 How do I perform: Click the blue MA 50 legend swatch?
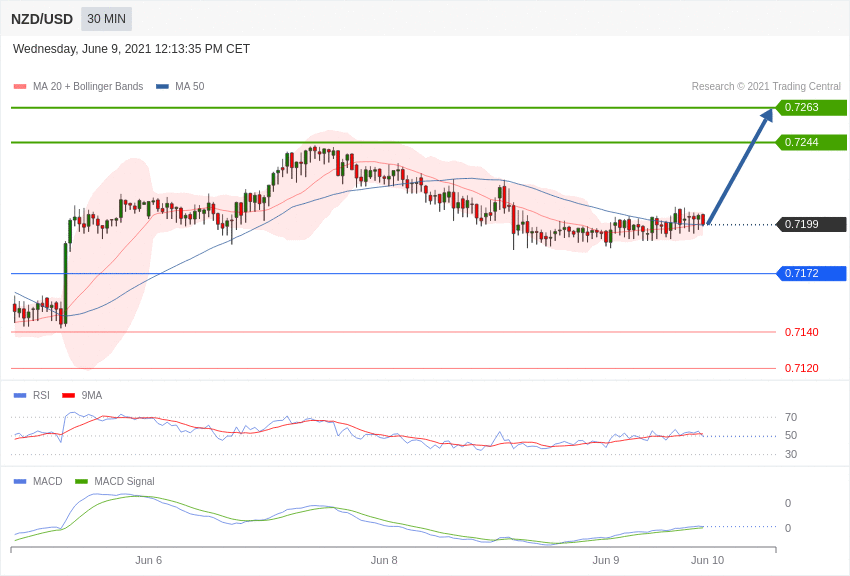(x=162, y=86)
